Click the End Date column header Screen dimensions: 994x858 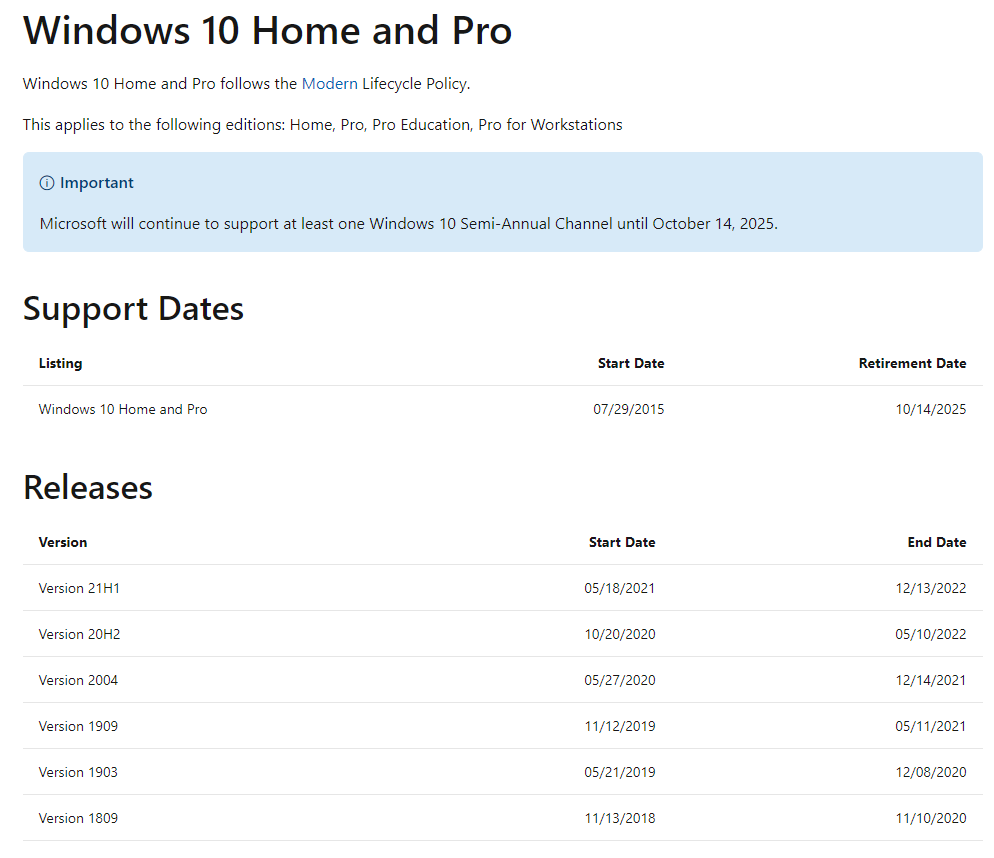point(936,542)
